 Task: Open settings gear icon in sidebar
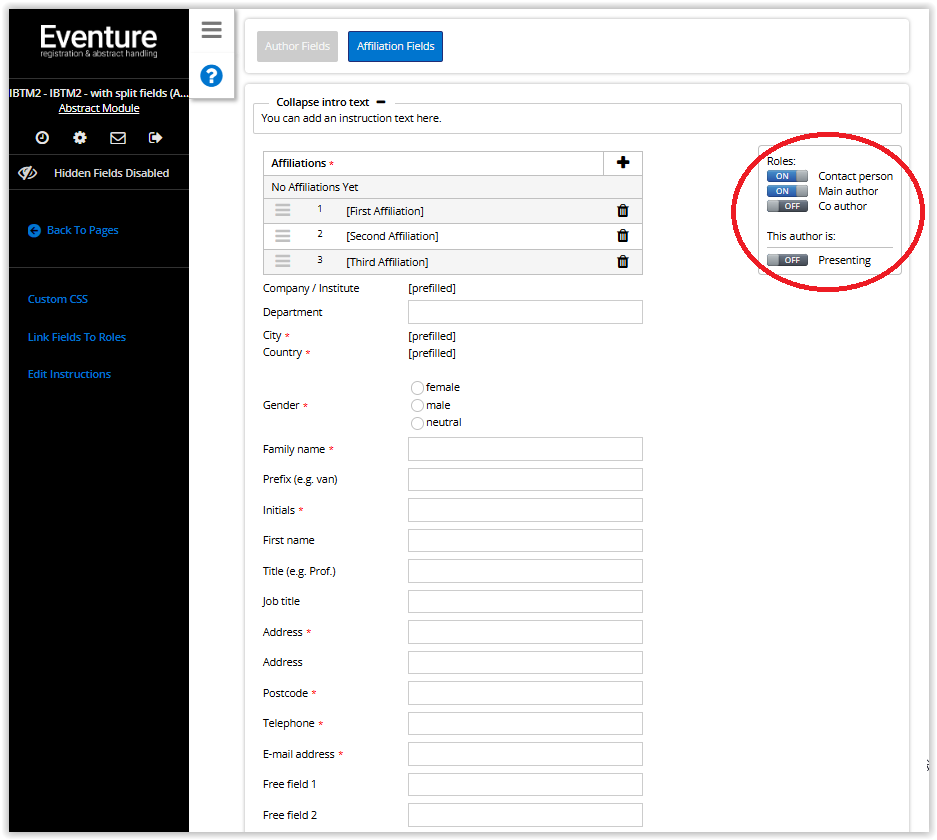tap(80, 138)
